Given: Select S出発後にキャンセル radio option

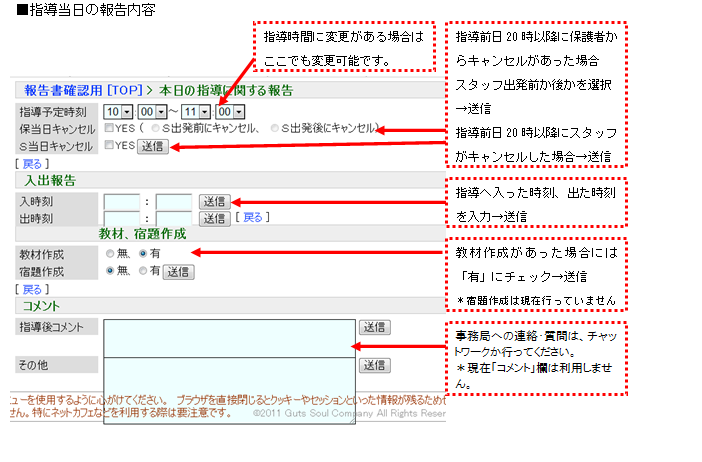Looking at the screenshot, I should coord(285,129).
